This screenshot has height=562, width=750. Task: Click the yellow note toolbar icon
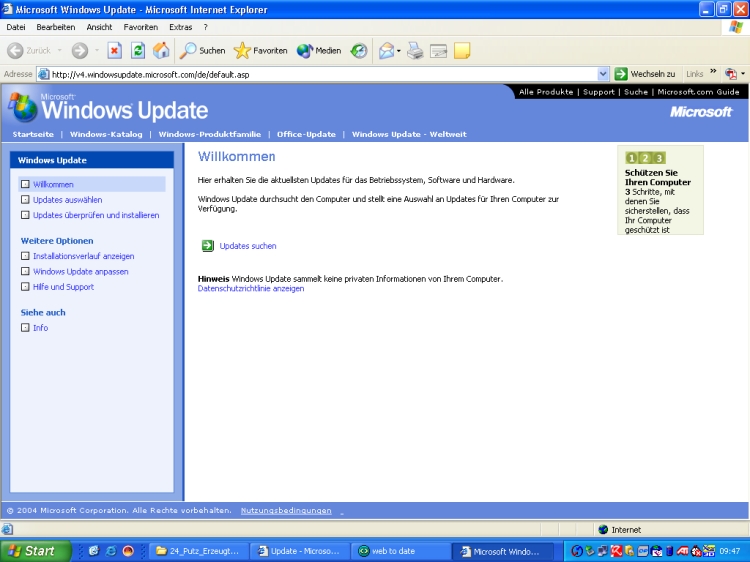coord(462,51)
